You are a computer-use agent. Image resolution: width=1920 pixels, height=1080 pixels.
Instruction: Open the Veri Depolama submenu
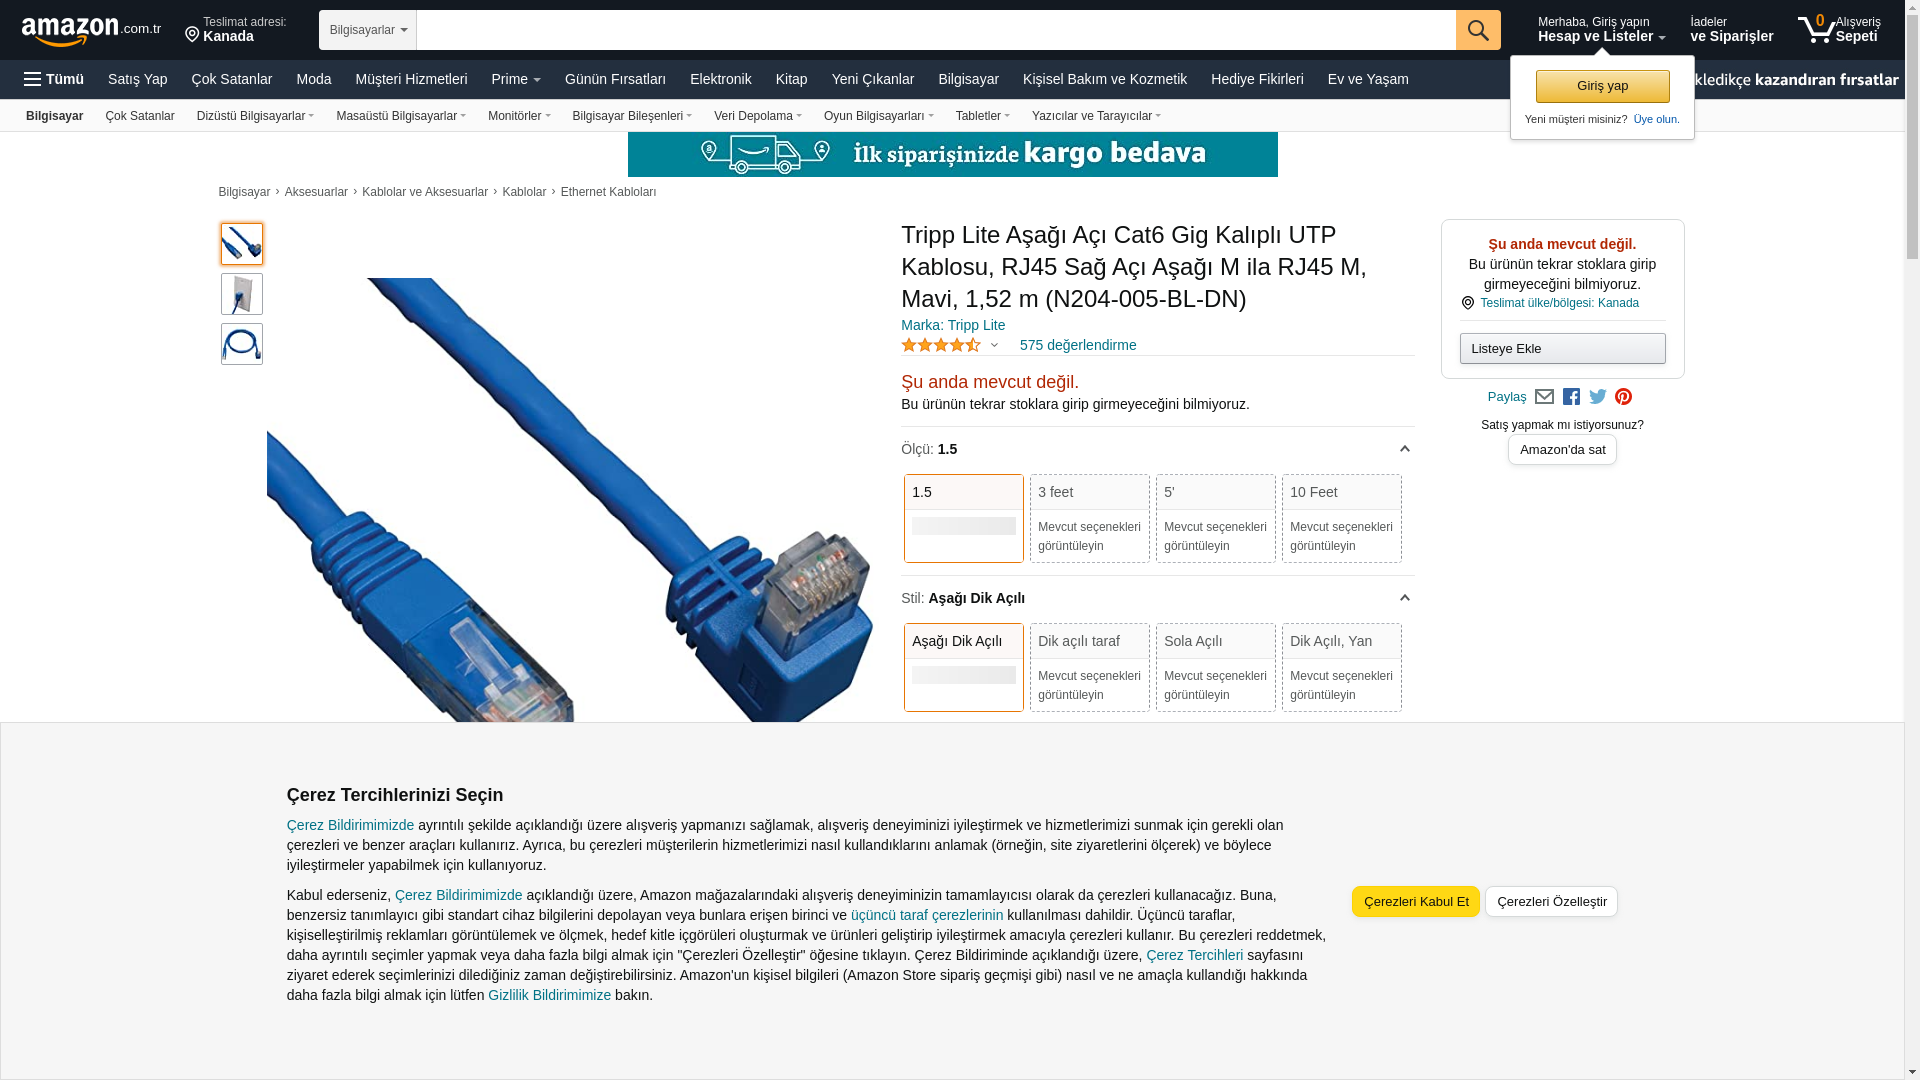(x=758, y=116)
